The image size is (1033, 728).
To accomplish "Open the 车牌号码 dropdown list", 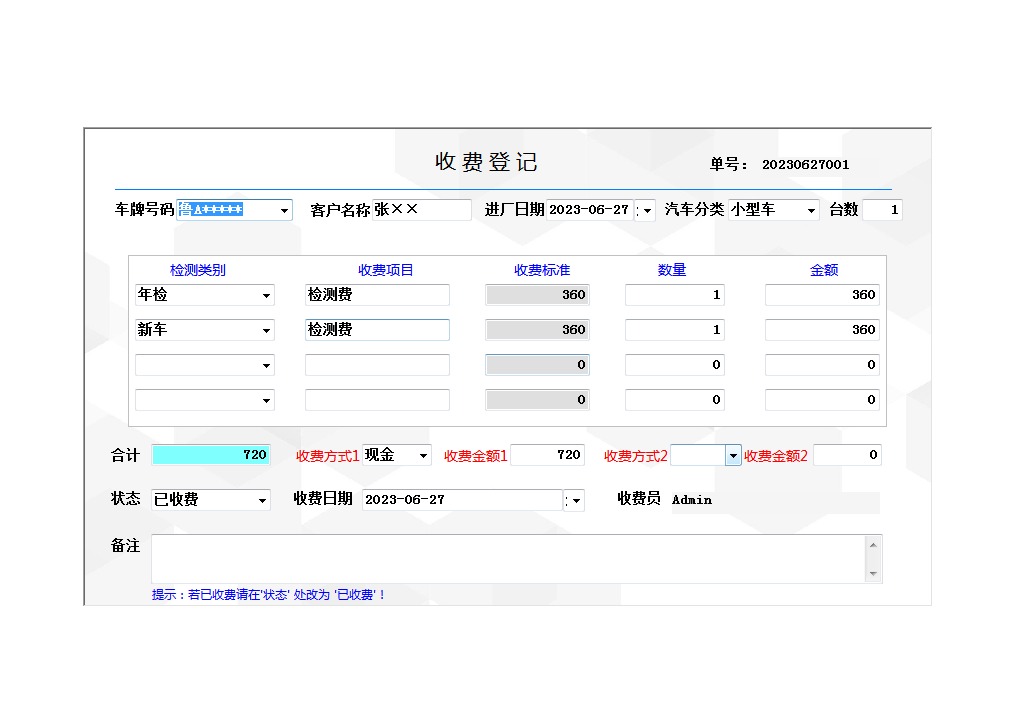I will click(284, 210).
